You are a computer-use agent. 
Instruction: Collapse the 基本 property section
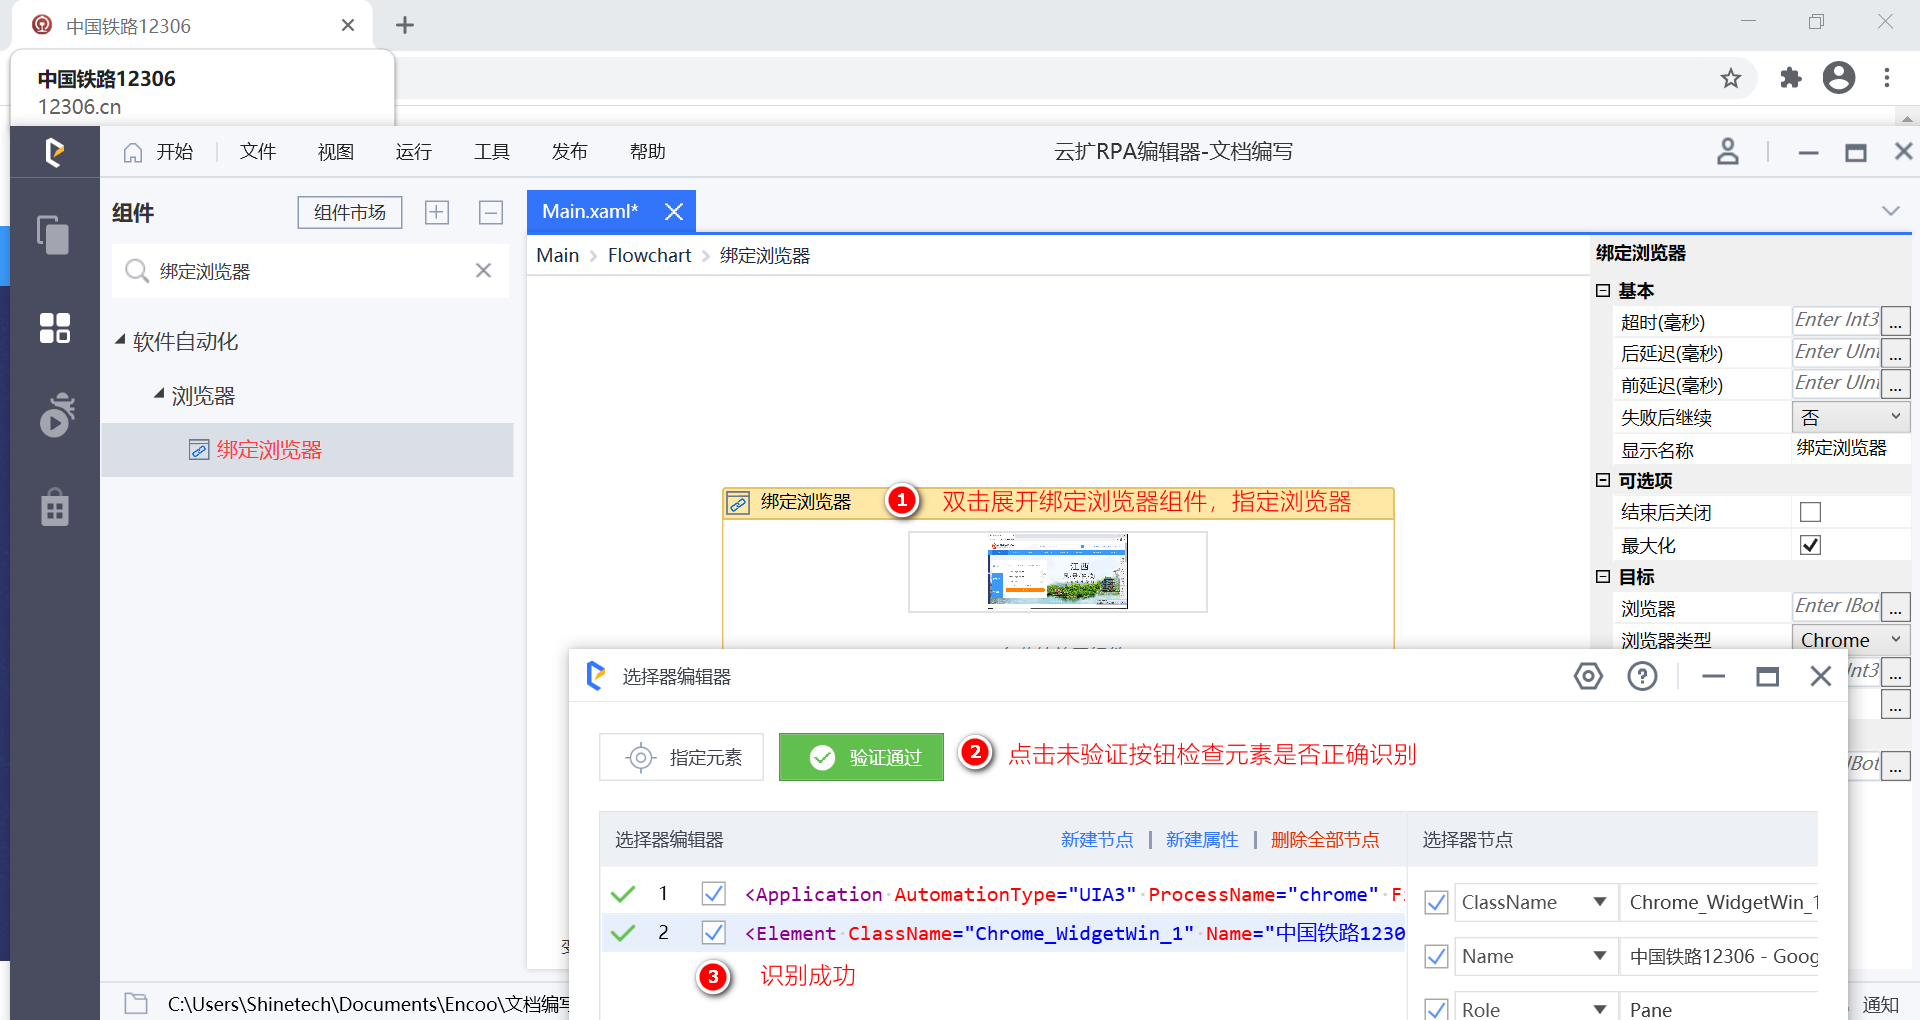(x=1603, y=291)
